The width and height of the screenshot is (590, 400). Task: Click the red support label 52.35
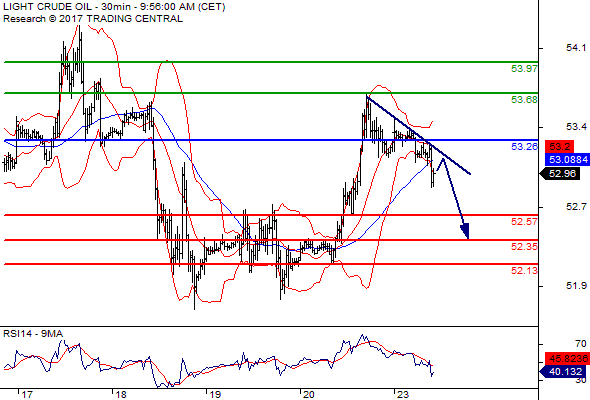[524, 246]
